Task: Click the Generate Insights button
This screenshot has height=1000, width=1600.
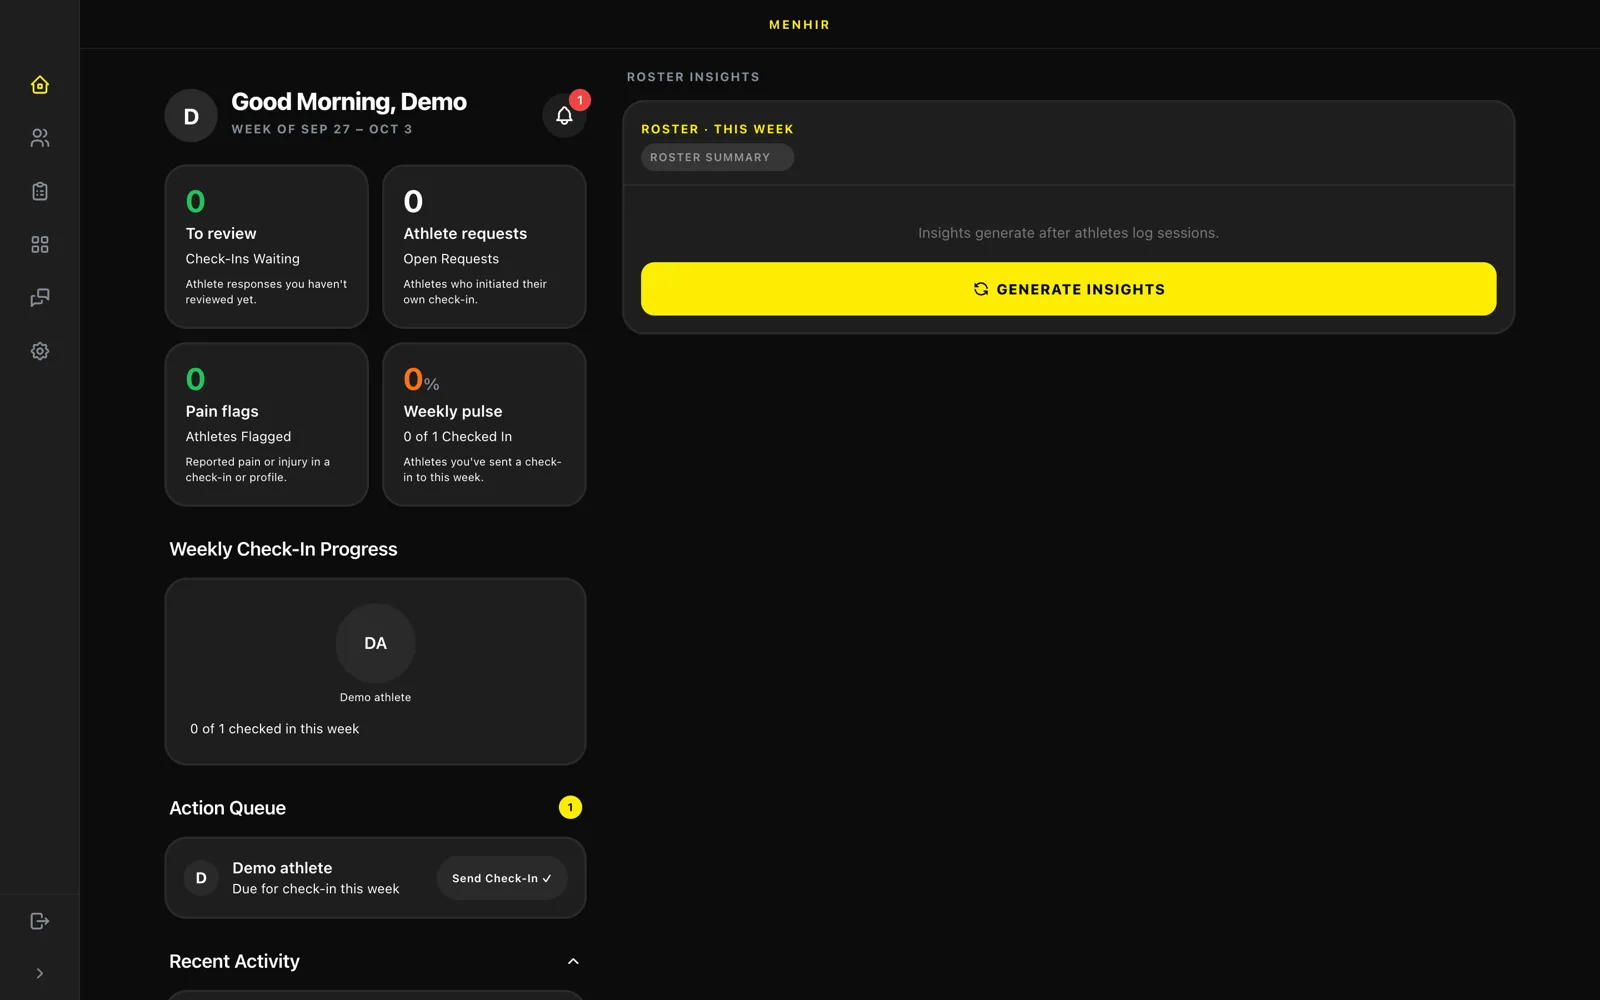Action: coord(1068,289)
